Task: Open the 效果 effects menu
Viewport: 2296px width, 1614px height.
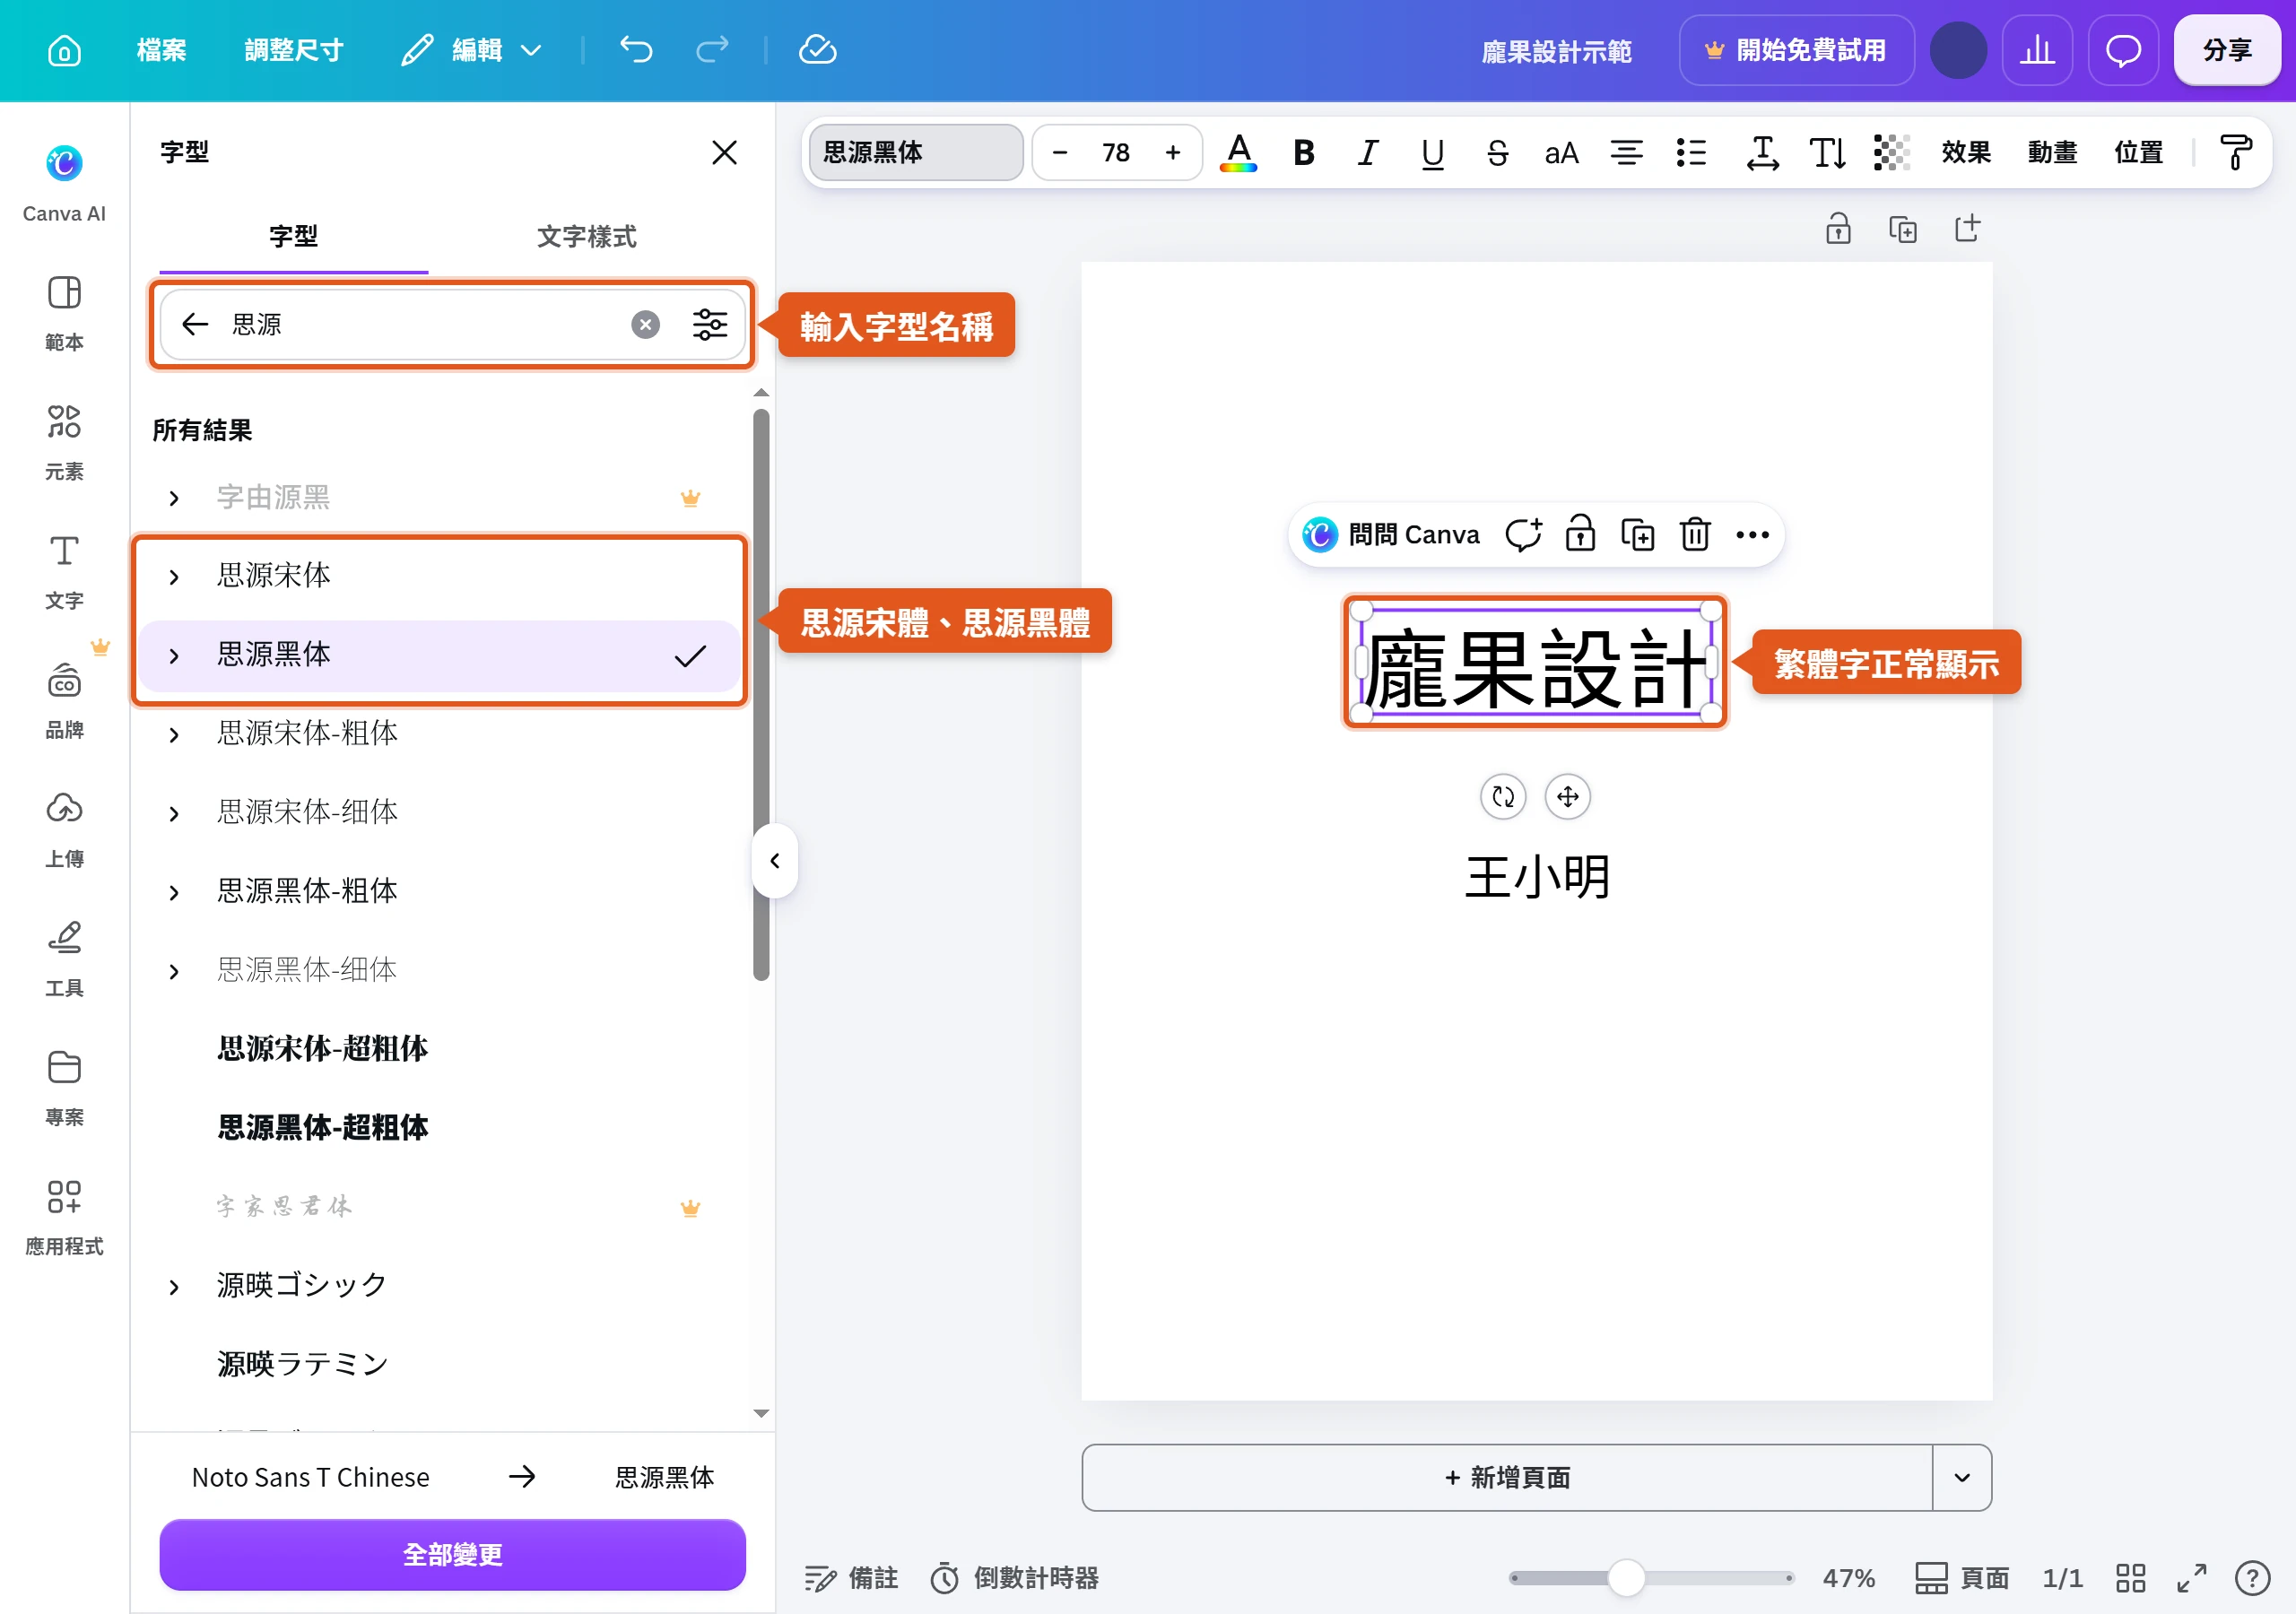Action: pos(1966,152)
